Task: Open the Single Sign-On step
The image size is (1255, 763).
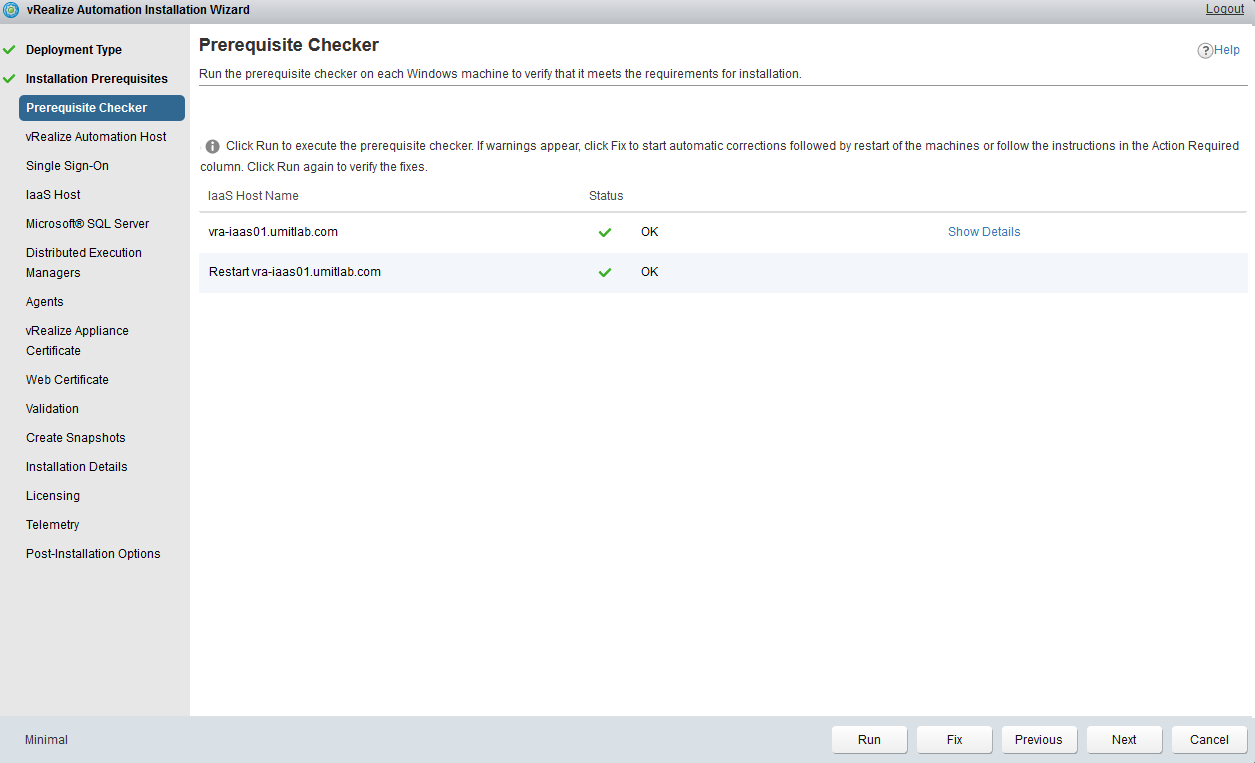Action: pyautogui.click(x=67, y=166)
